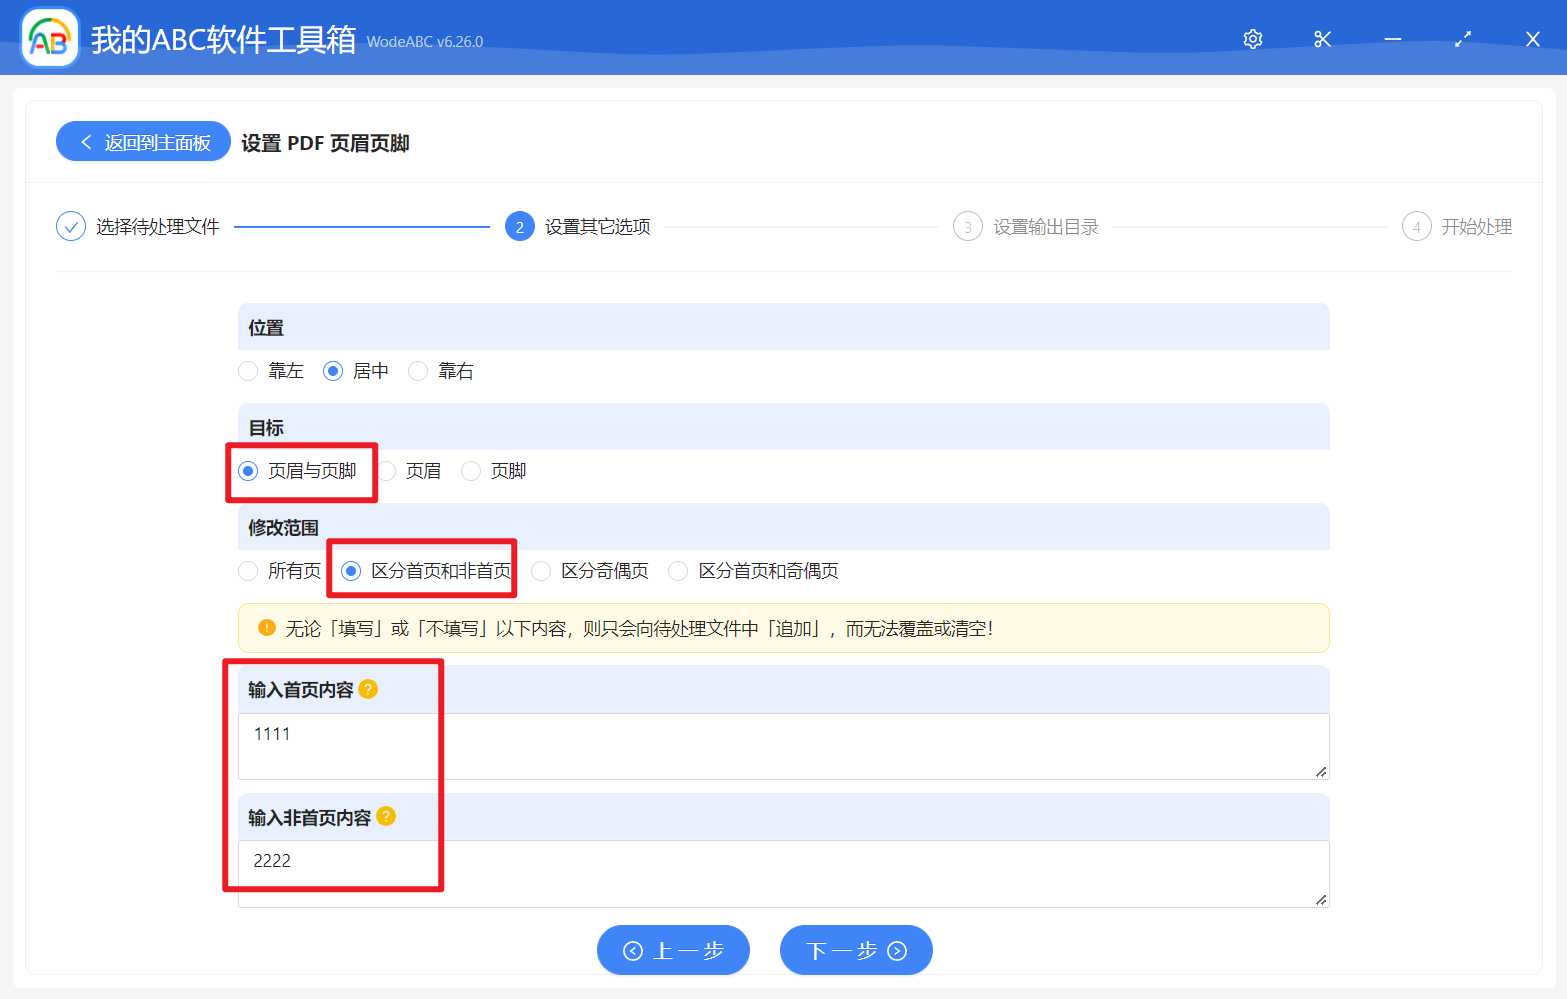The height and width of the screenshot is (999, 1567).
Task: Open step 设置输出目录
Action: (x=1046, y=227)
